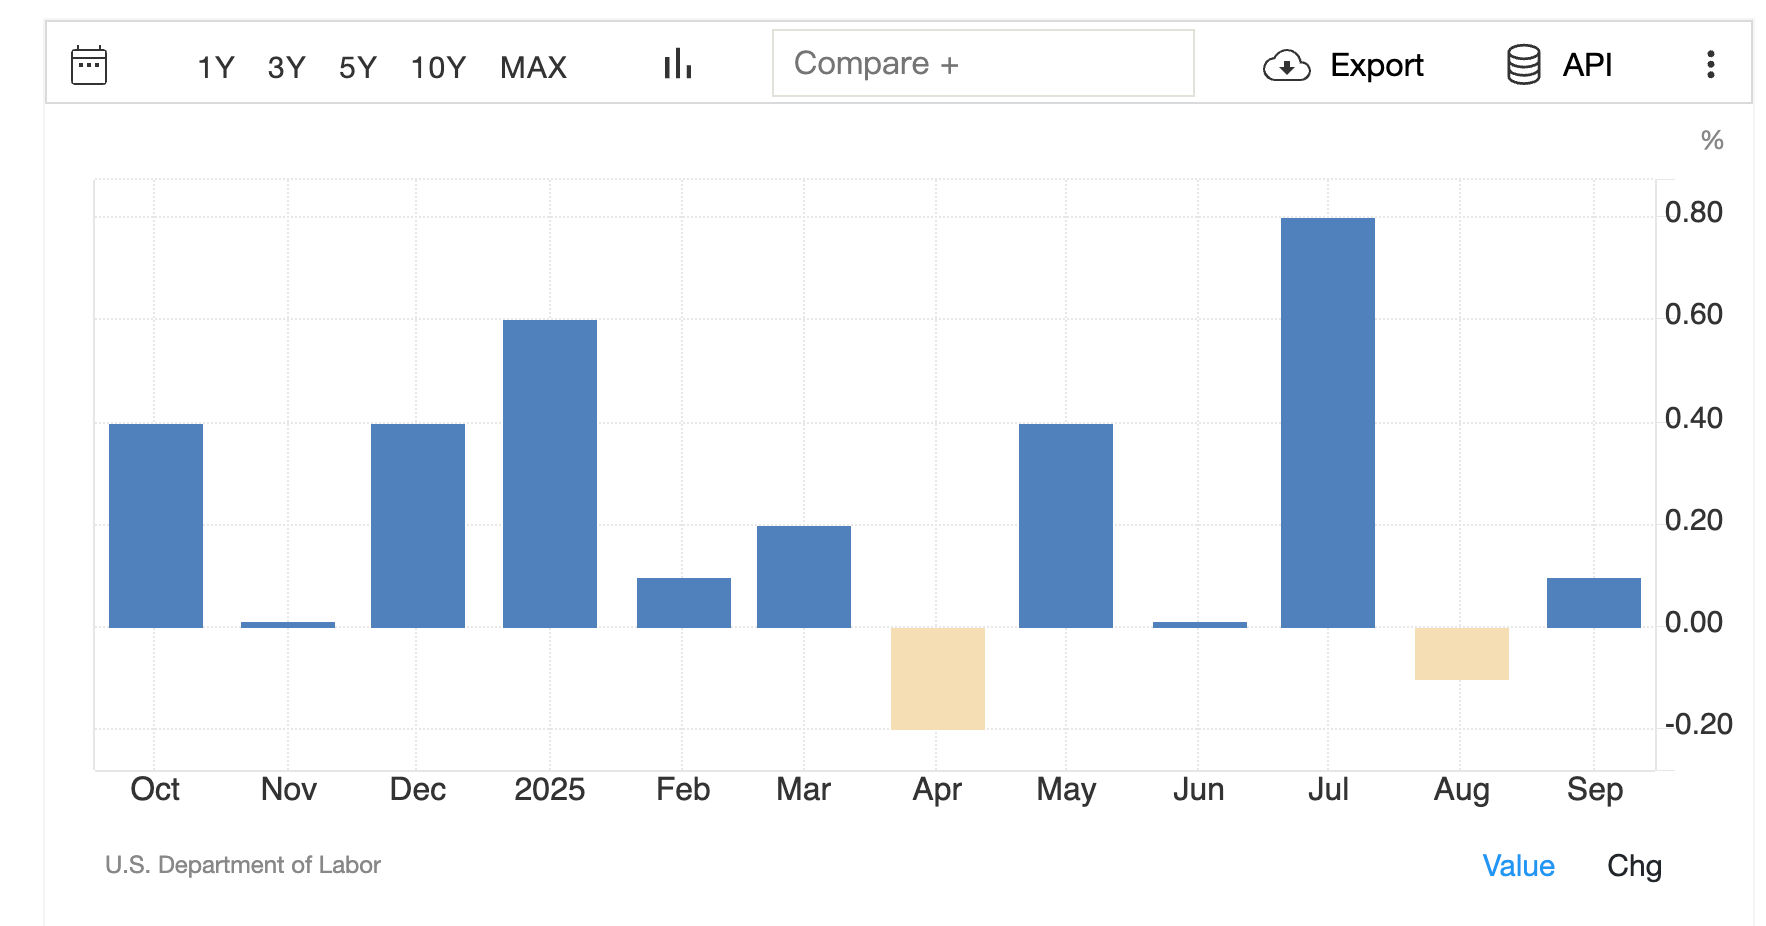
Task: Click the API menu item
Action: [x=1586, y=64]
